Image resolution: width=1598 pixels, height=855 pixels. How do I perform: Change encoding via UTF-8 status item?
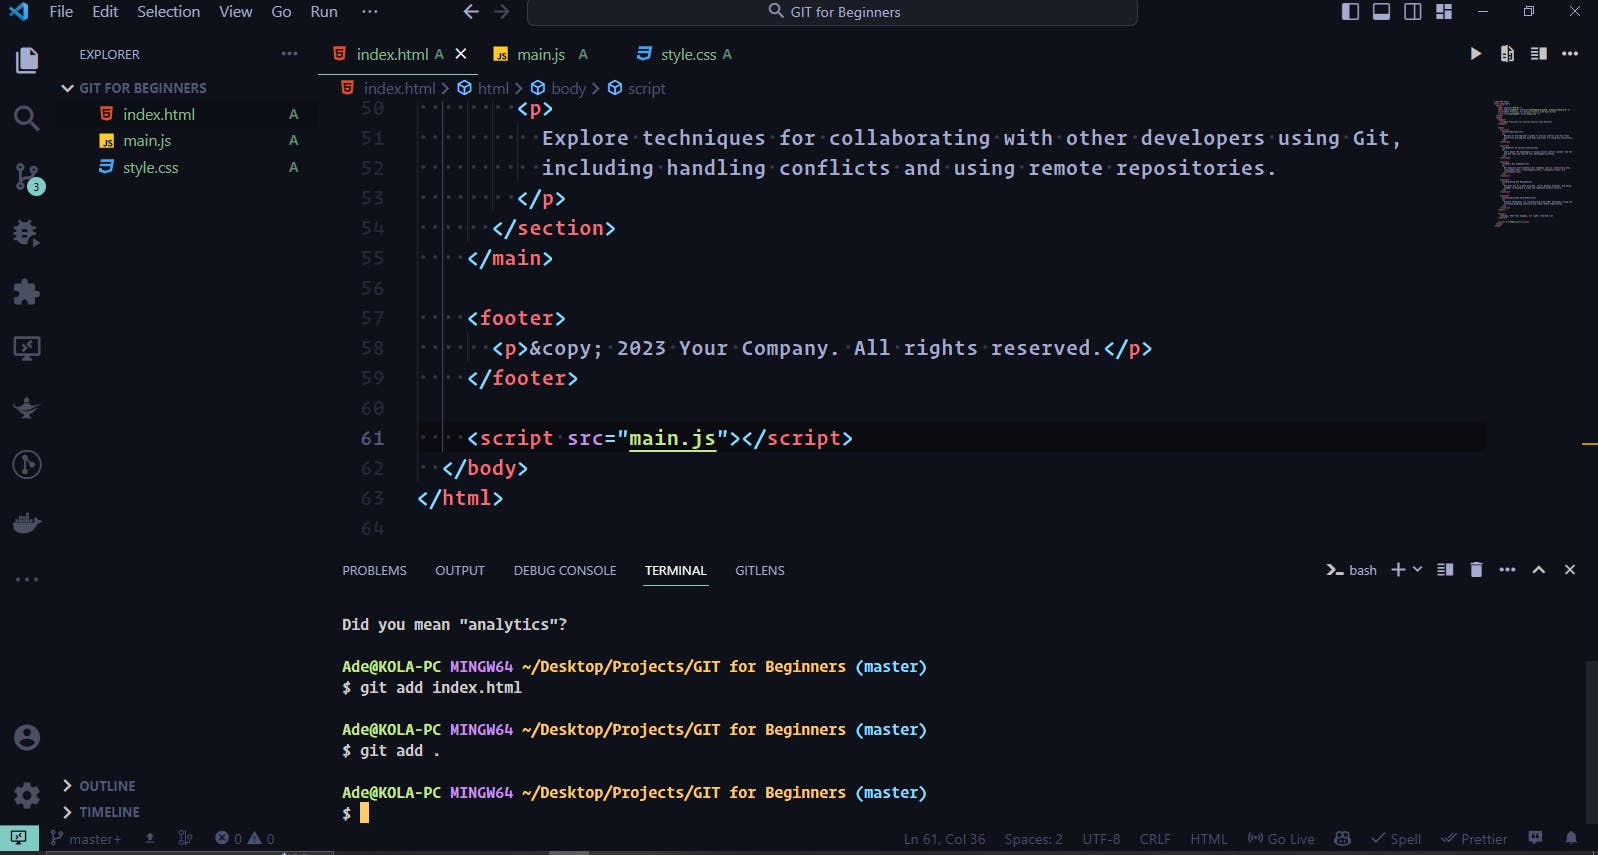pyautogui.click(x=1101, y=839)
